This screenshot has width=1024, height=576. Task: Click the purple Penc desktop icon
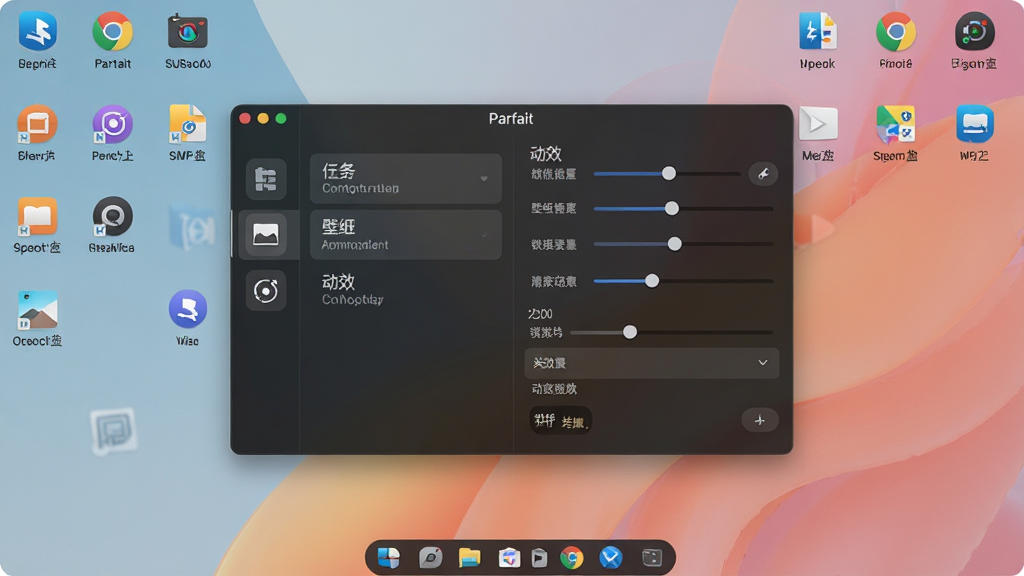(x=112, y=124)
